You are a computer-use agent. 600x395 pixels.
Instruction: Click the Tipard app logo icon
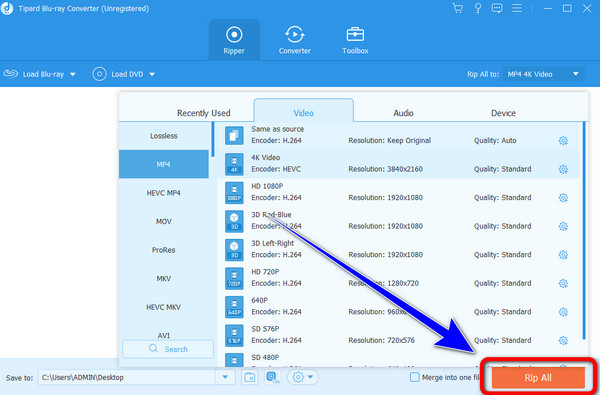click(7, 8)
